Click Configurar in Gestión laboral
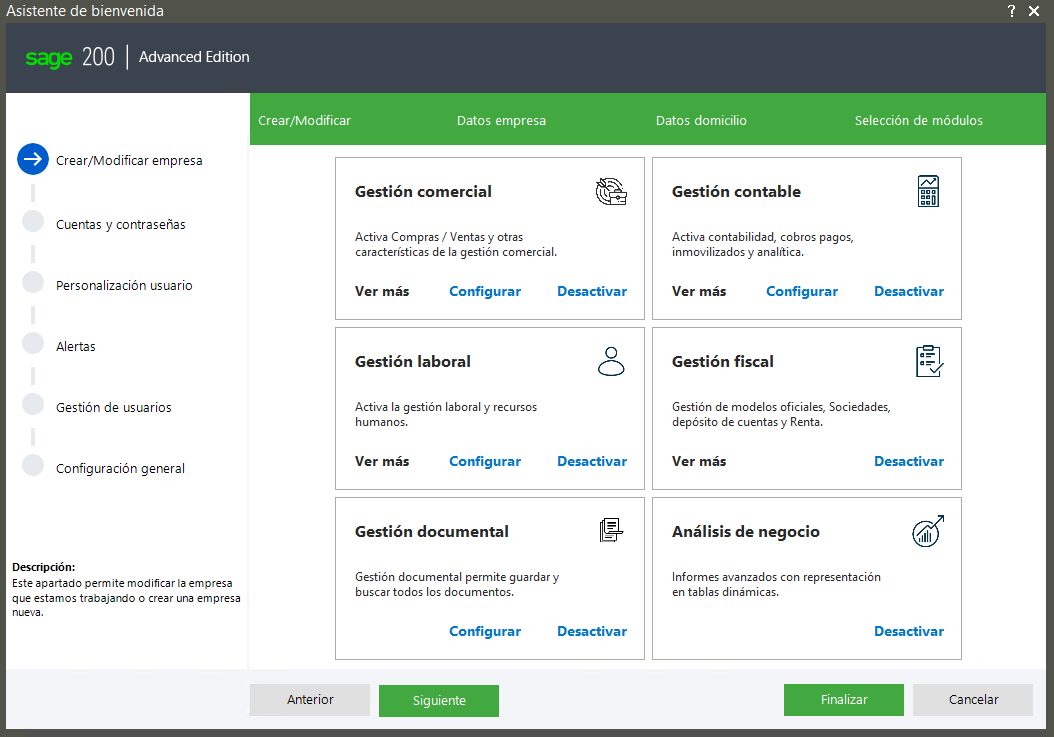The height and width of the screenshot is (737, 1054). tap(485, 461)
